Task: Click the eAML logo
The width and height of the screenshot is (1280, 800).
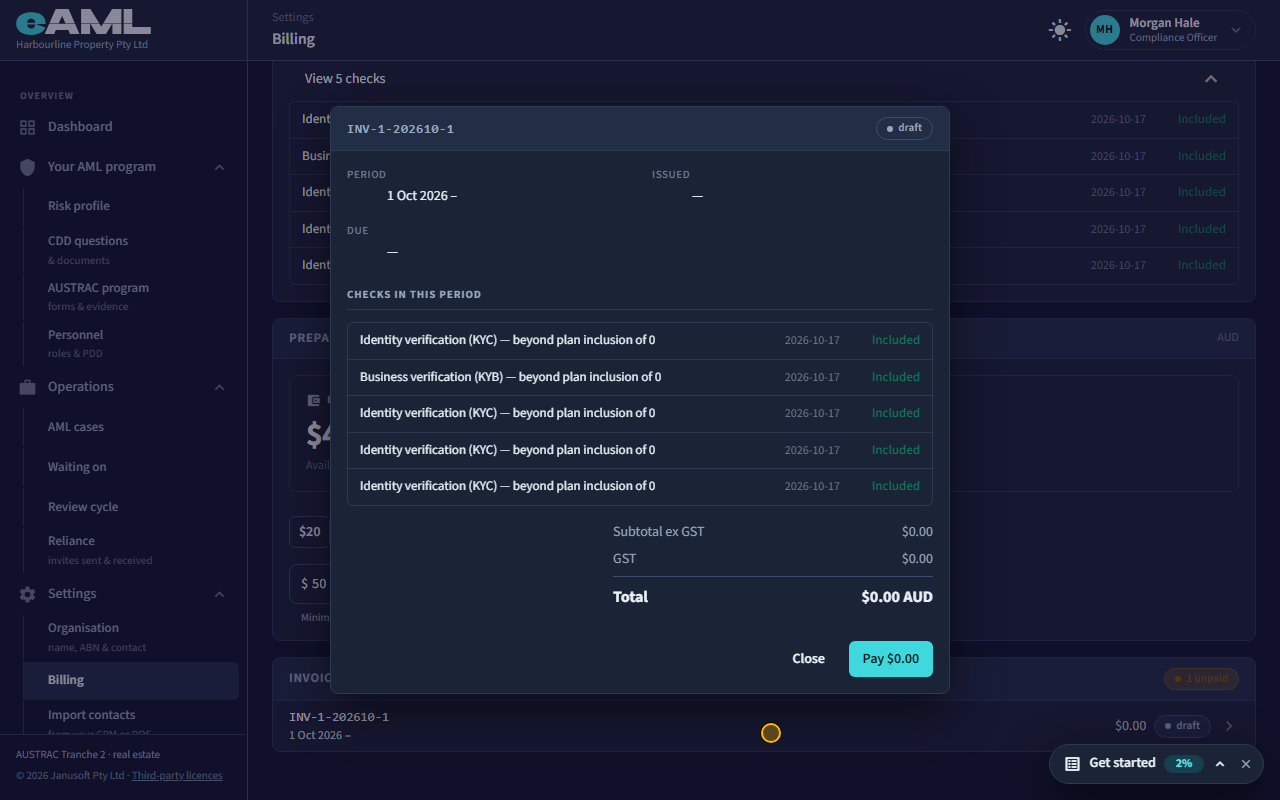Action: (84, 22)
